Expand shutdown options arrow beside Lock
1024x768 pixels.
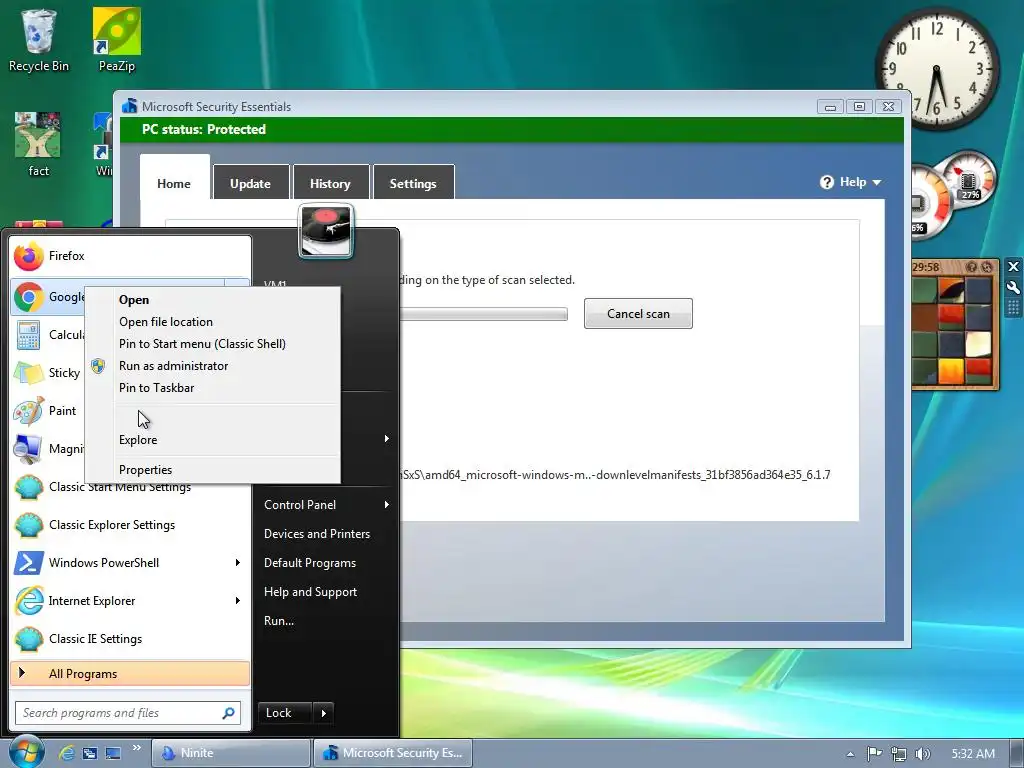324,713
